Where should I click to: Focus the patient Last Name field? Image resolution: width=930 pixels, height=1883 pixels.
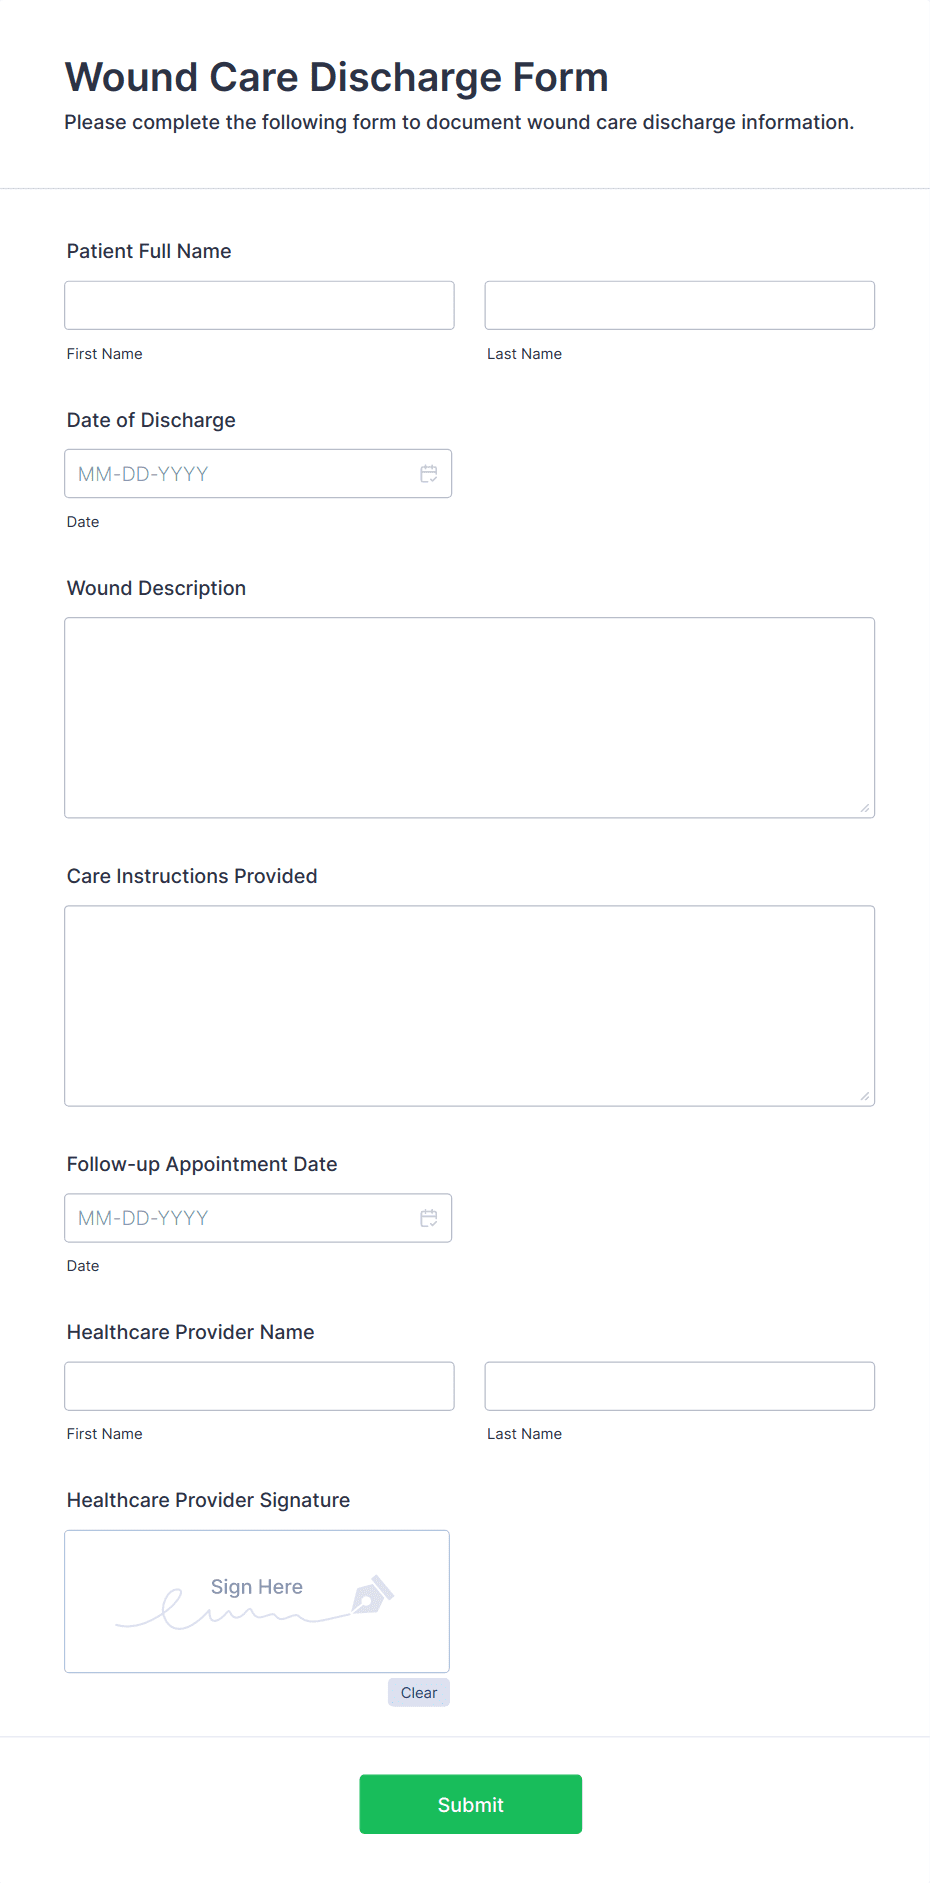pyautogui.click(x=679, y=306)
